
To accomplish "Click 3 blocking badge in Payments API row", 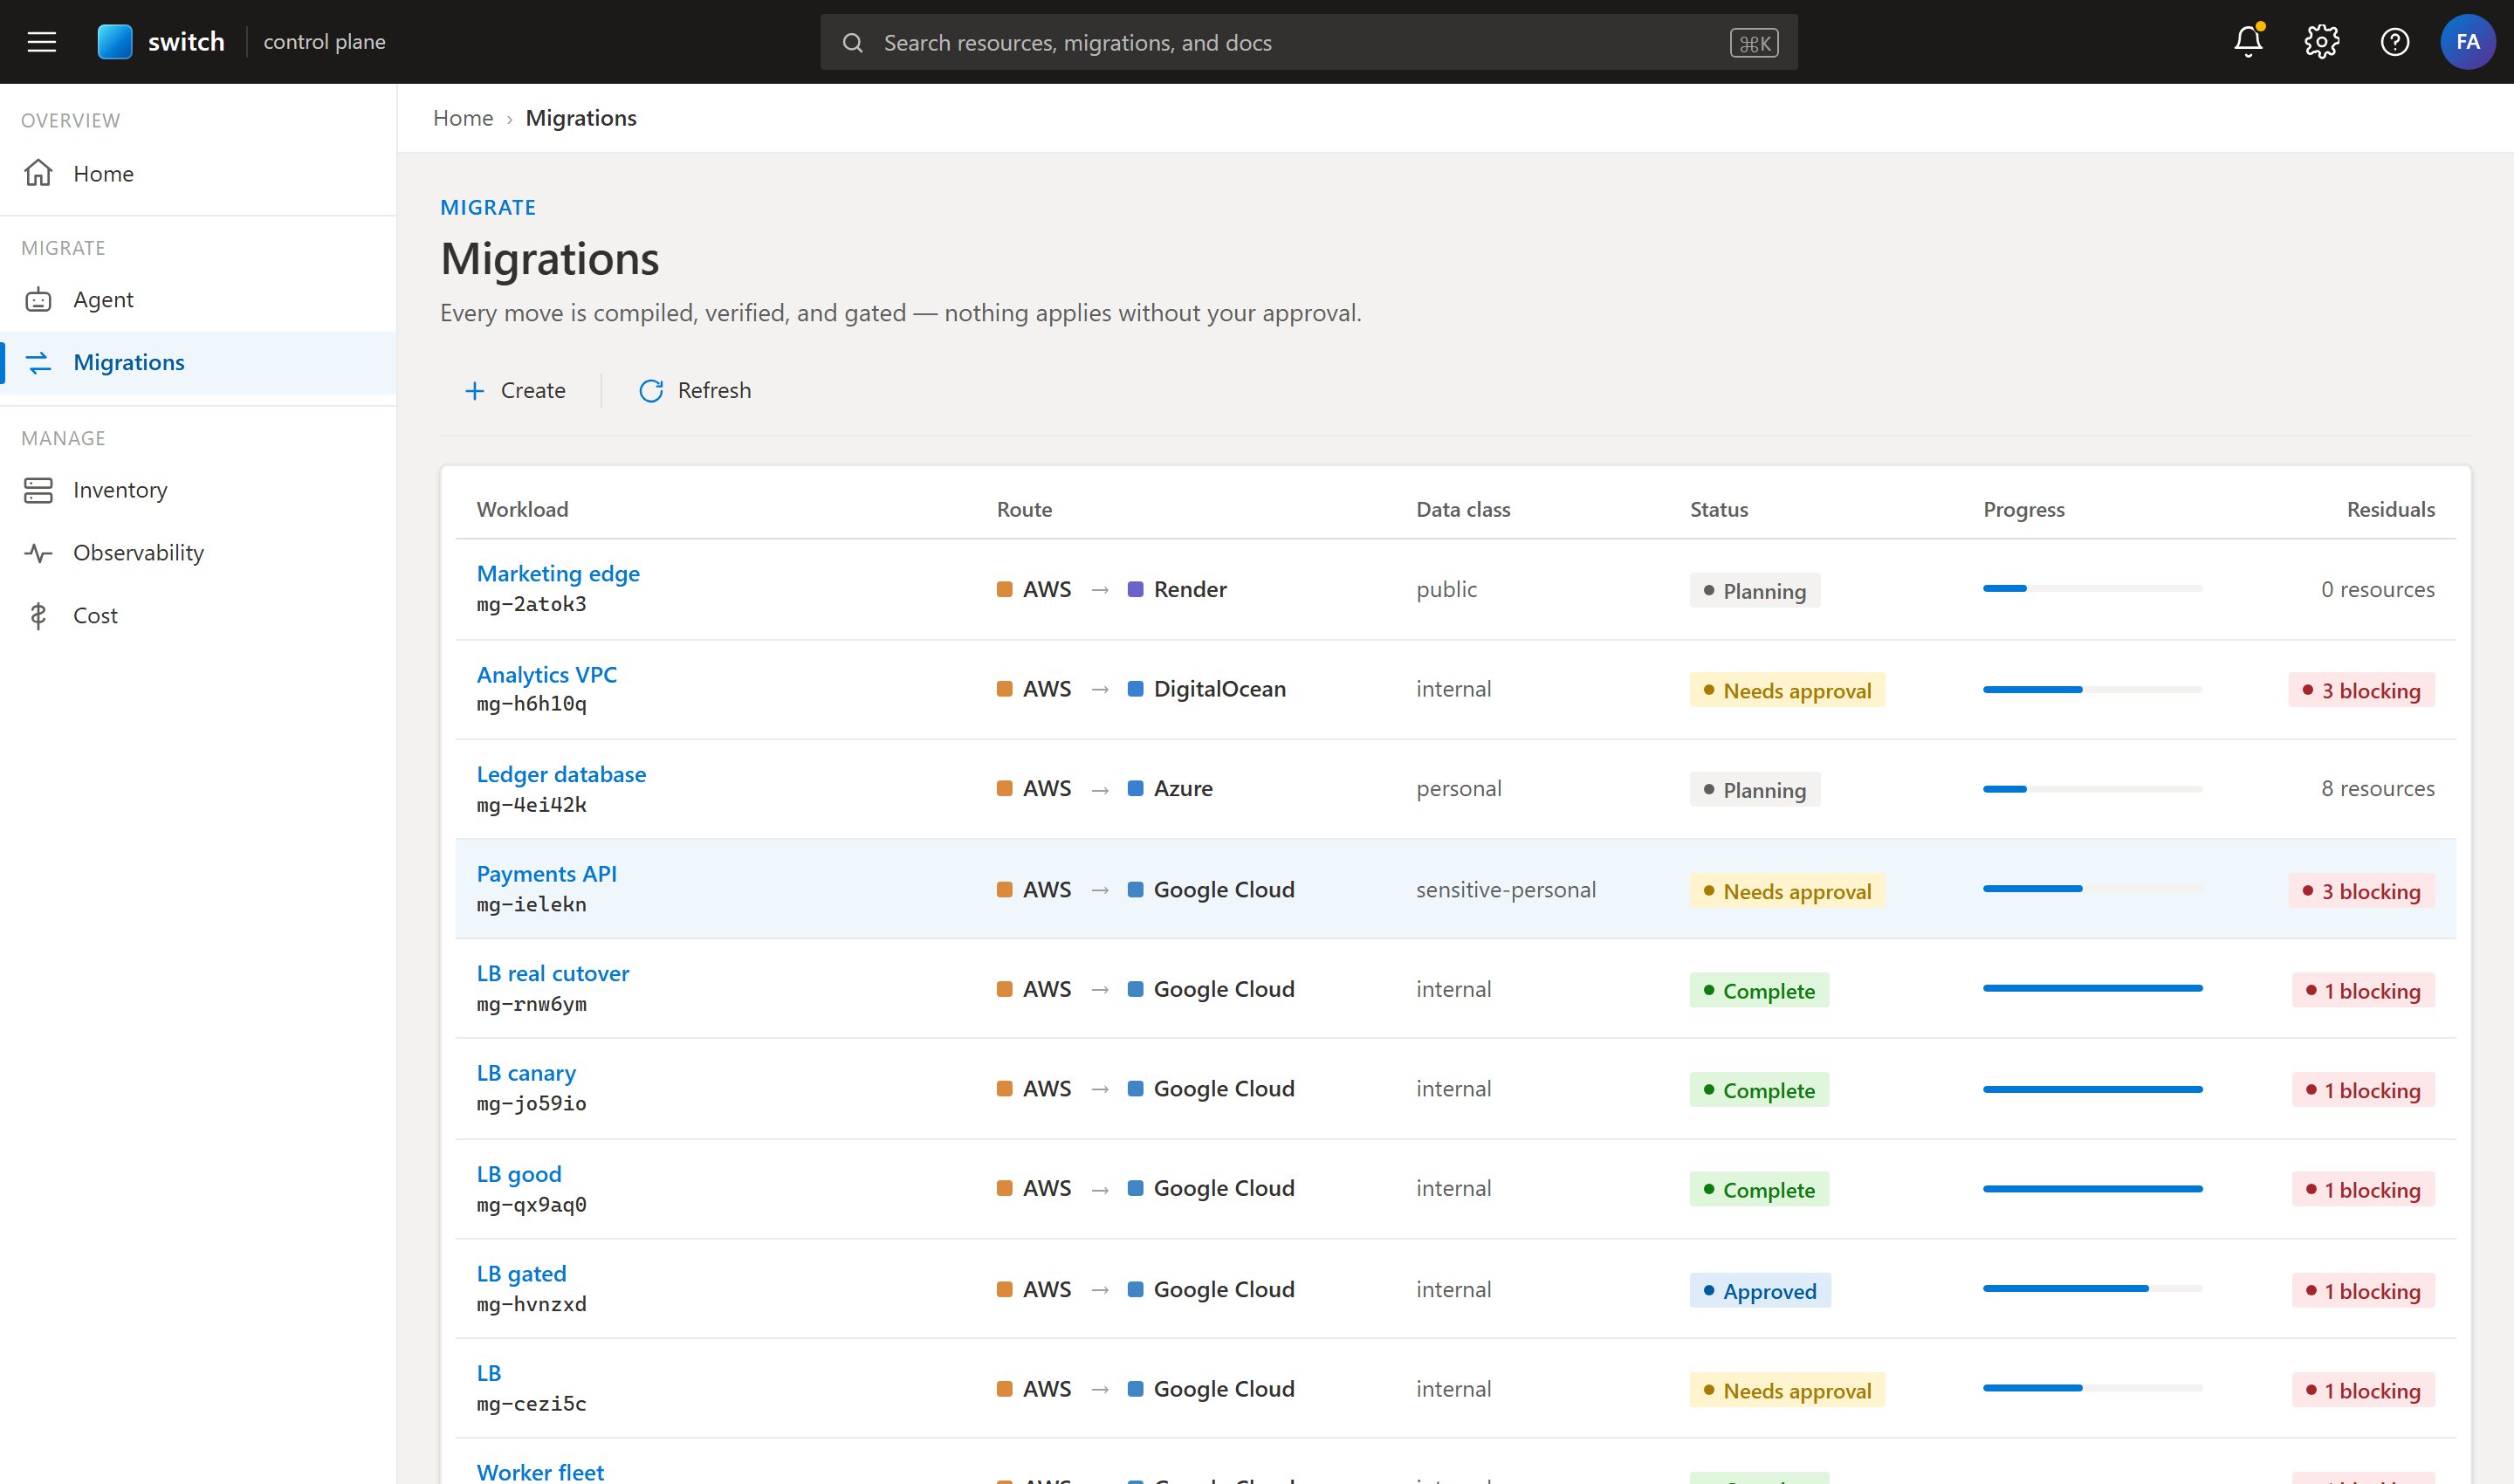I will (2361, 890).
